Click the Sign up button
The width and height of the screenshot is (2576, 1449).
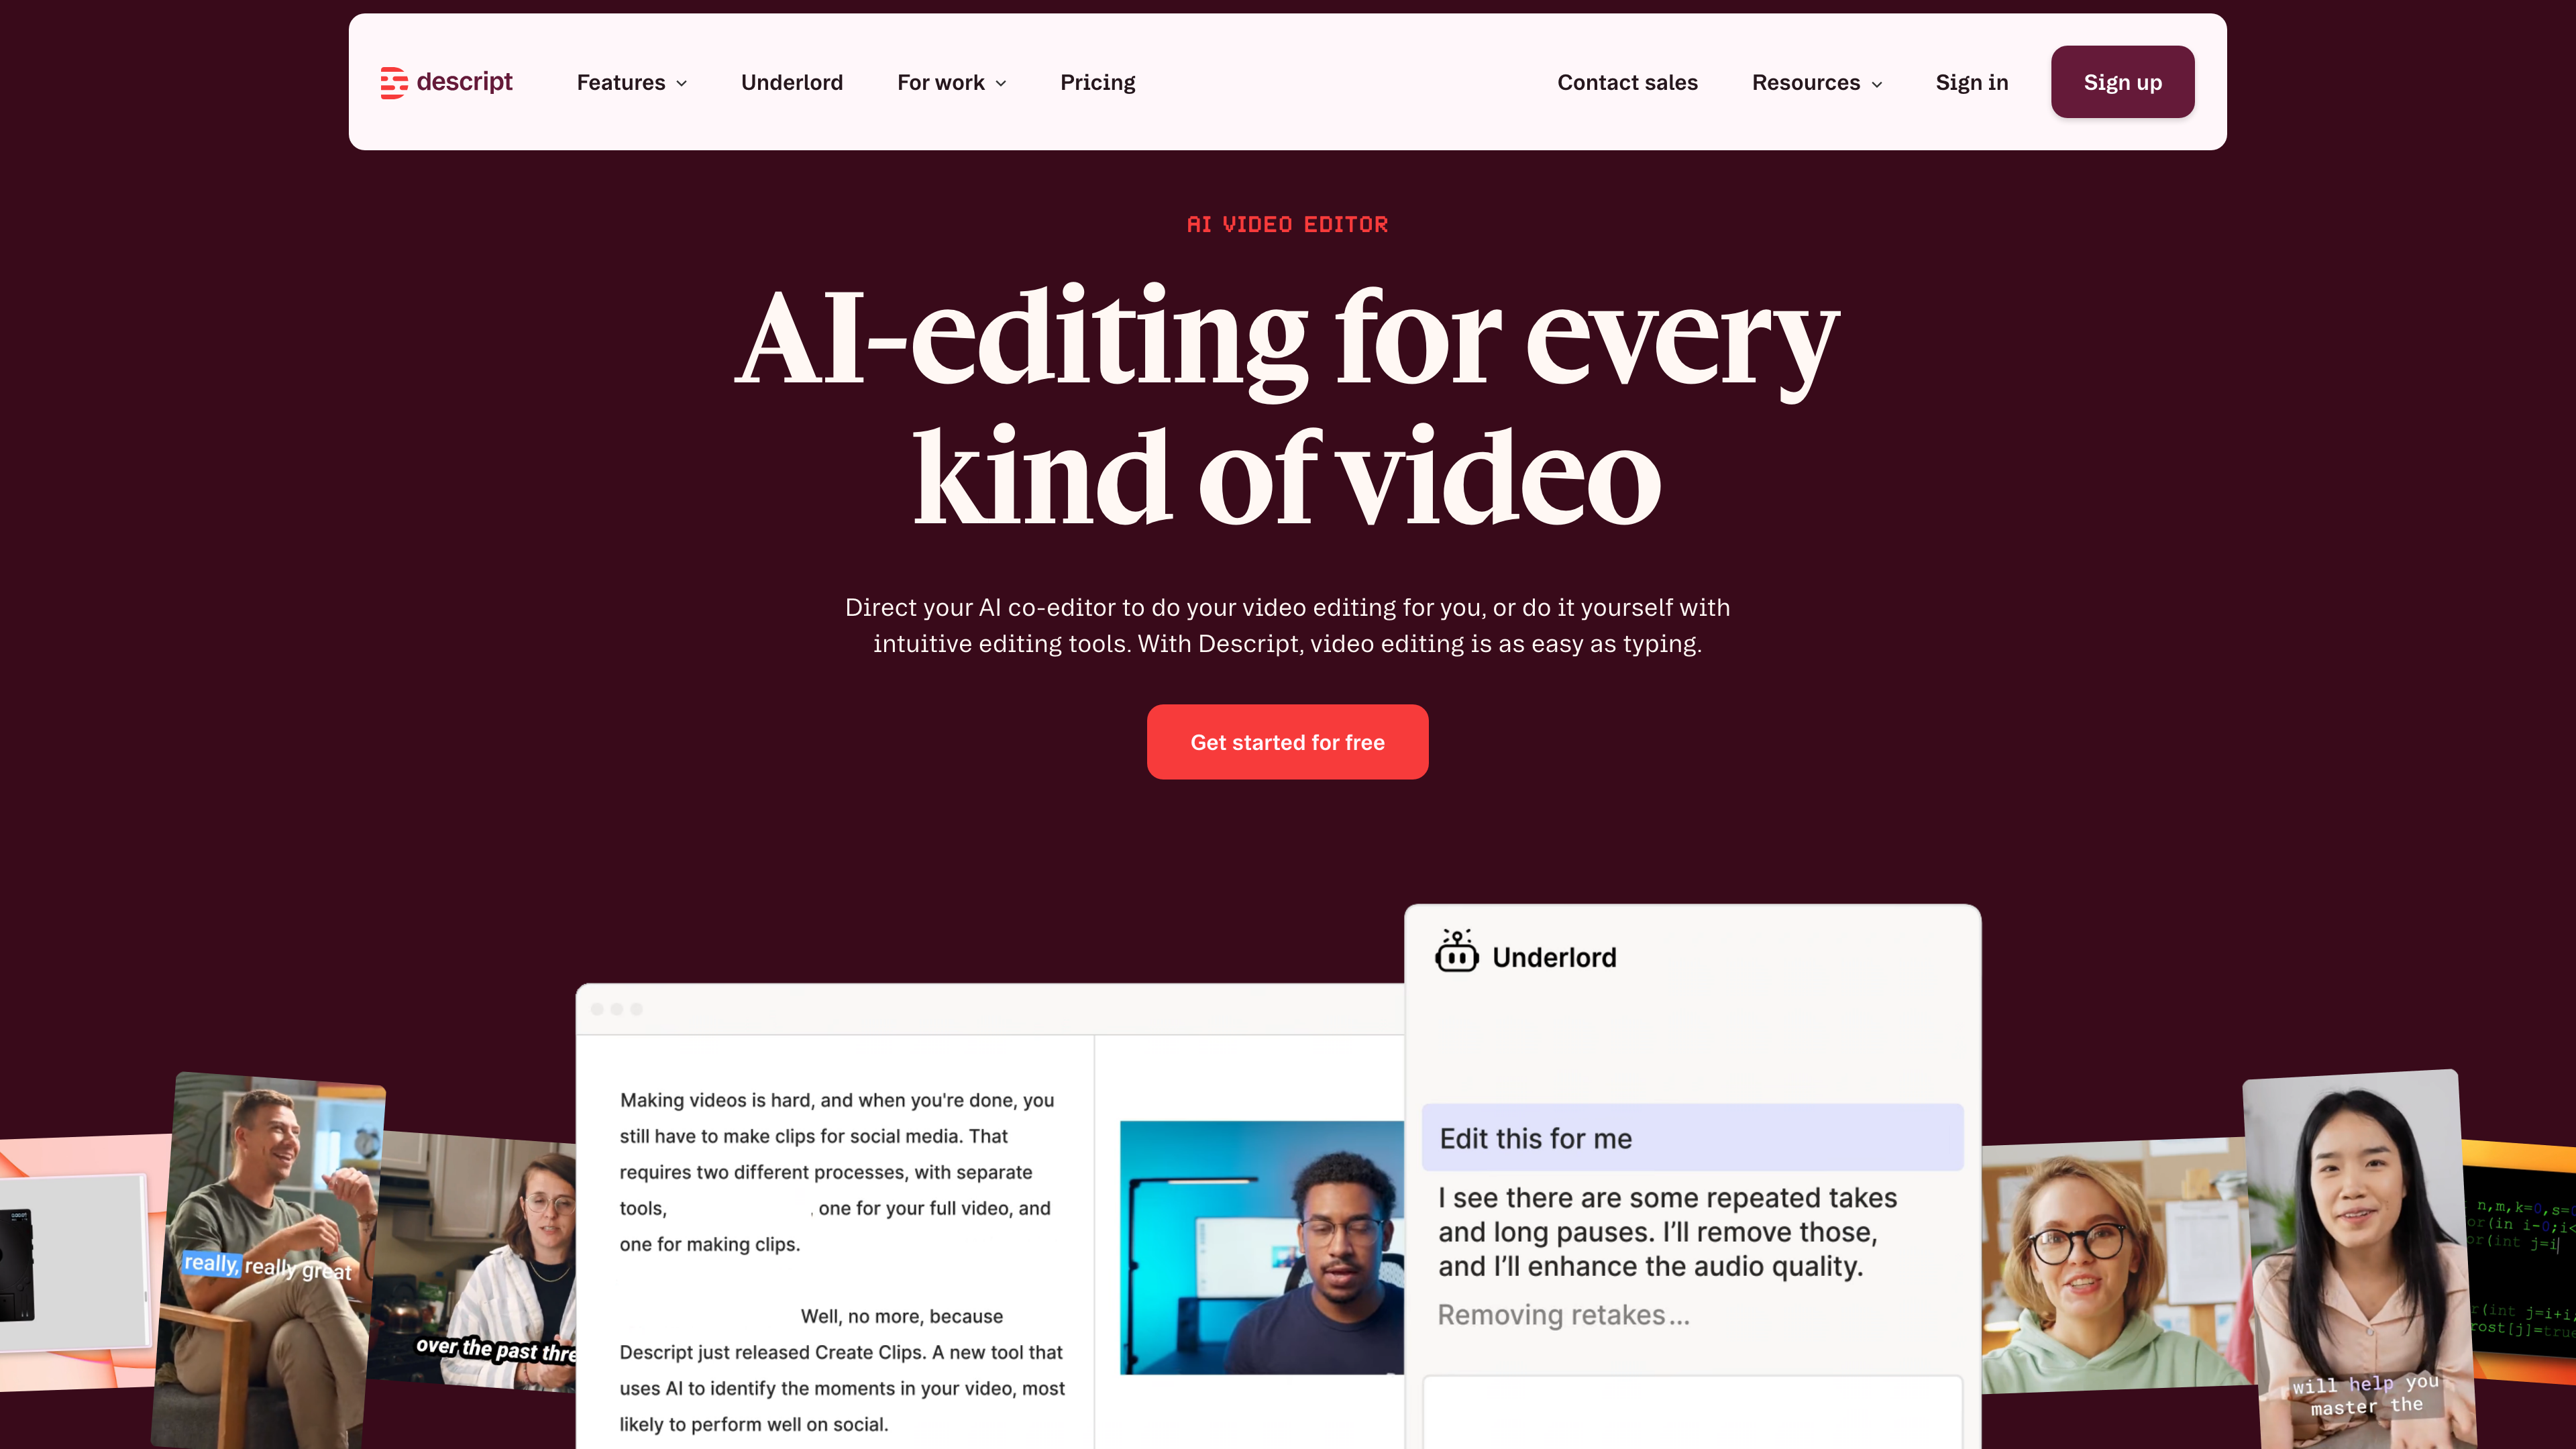pos(2122,82)
